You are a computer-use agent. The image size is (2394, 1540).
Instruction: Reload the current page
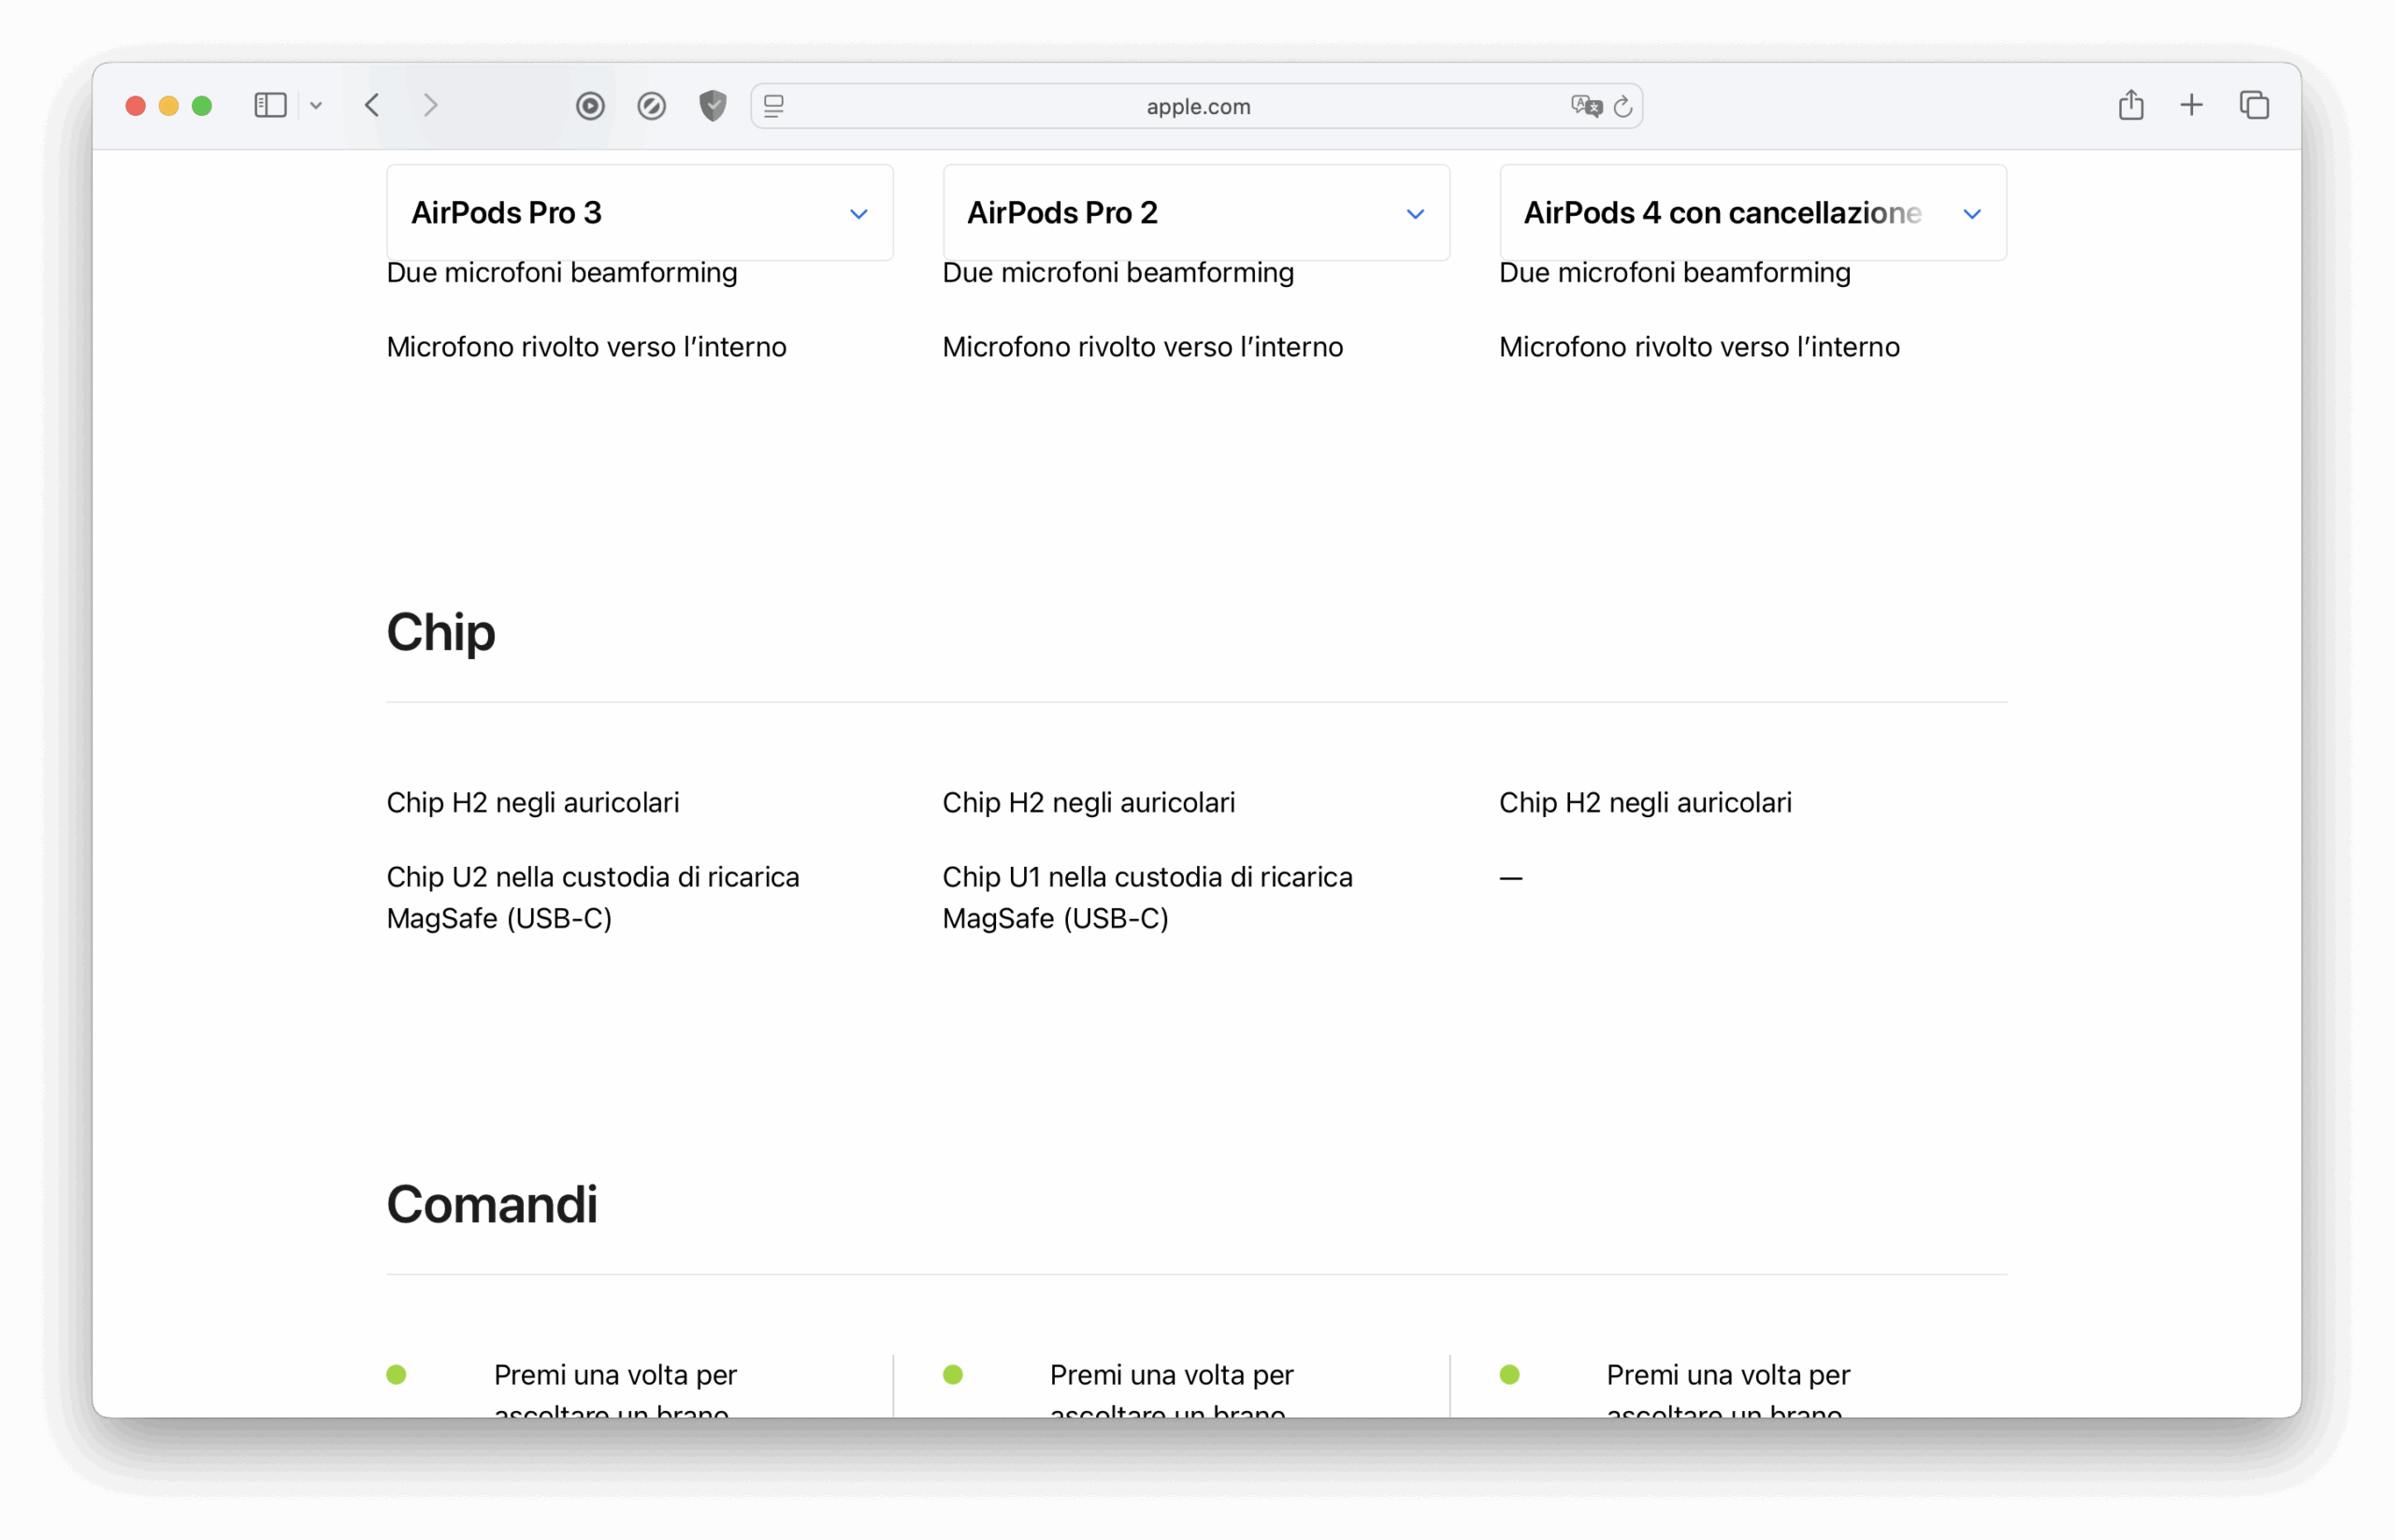[x=1623, y=105]
